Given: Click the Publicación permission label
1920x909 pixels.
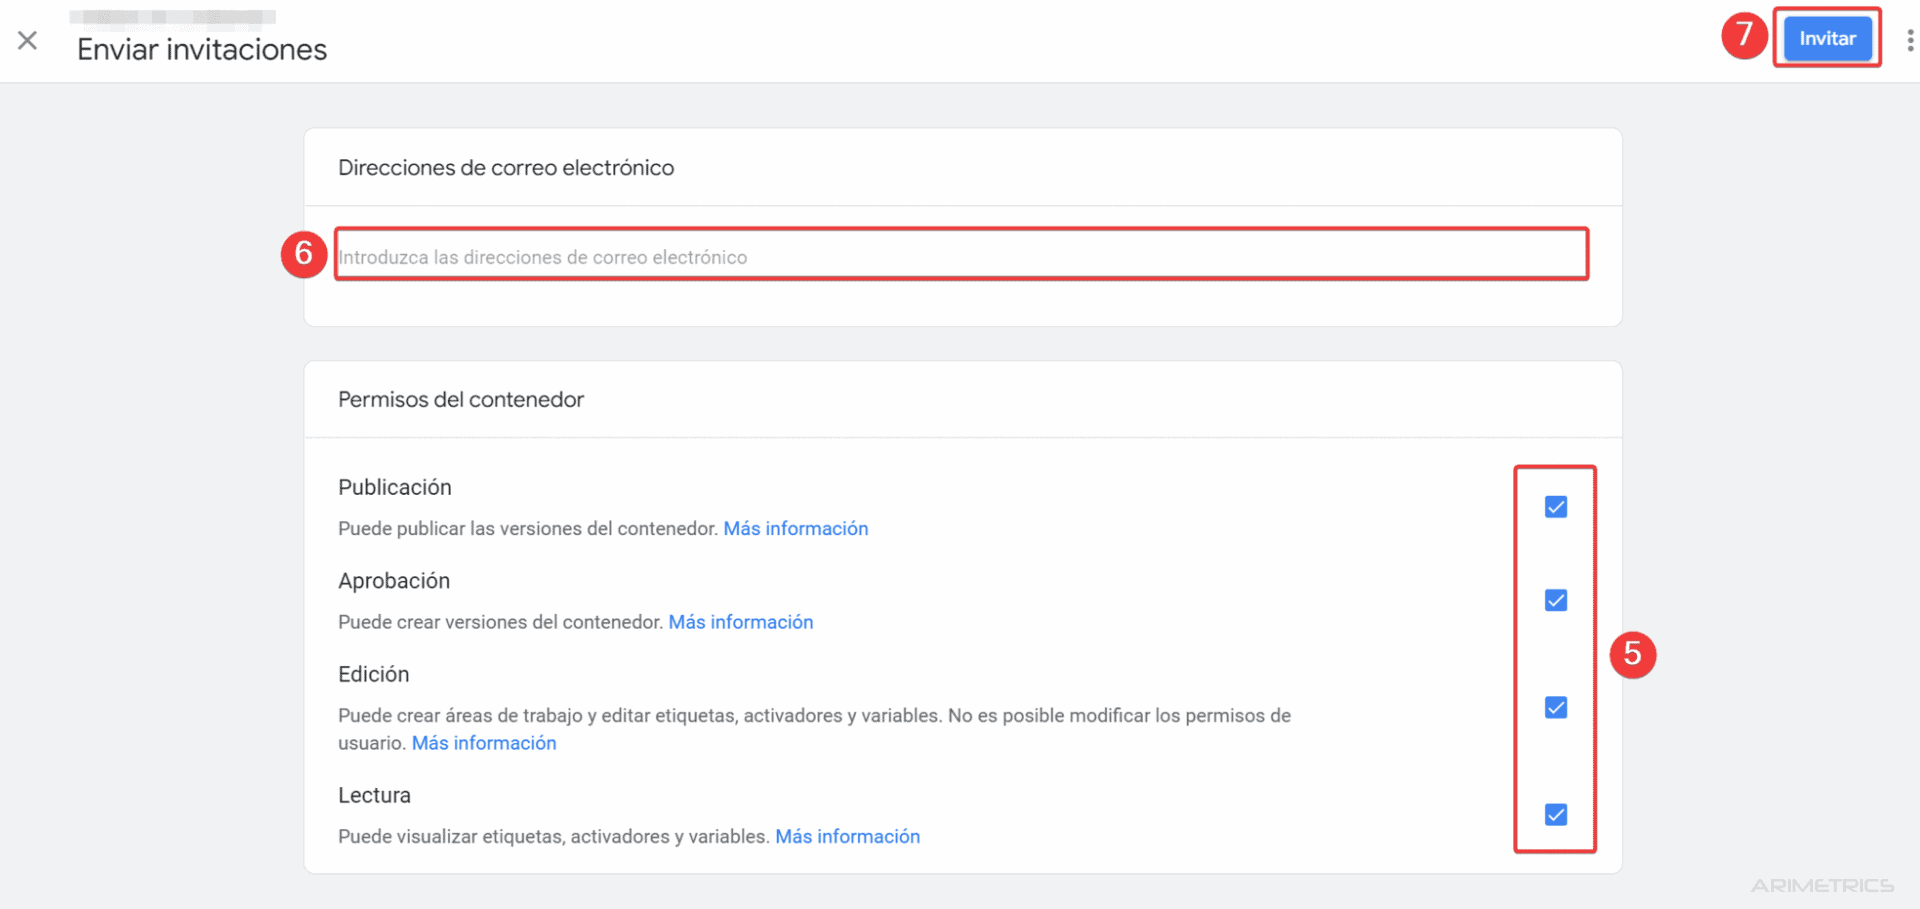Looking at the screenshot, I should [394, 487].
